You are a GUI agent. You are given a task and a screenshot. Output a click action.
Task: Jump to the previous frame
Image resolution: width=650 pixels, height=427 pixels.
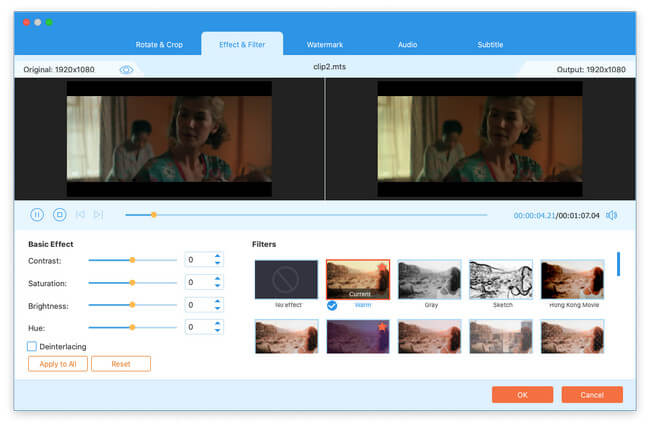tap(80, 214)
